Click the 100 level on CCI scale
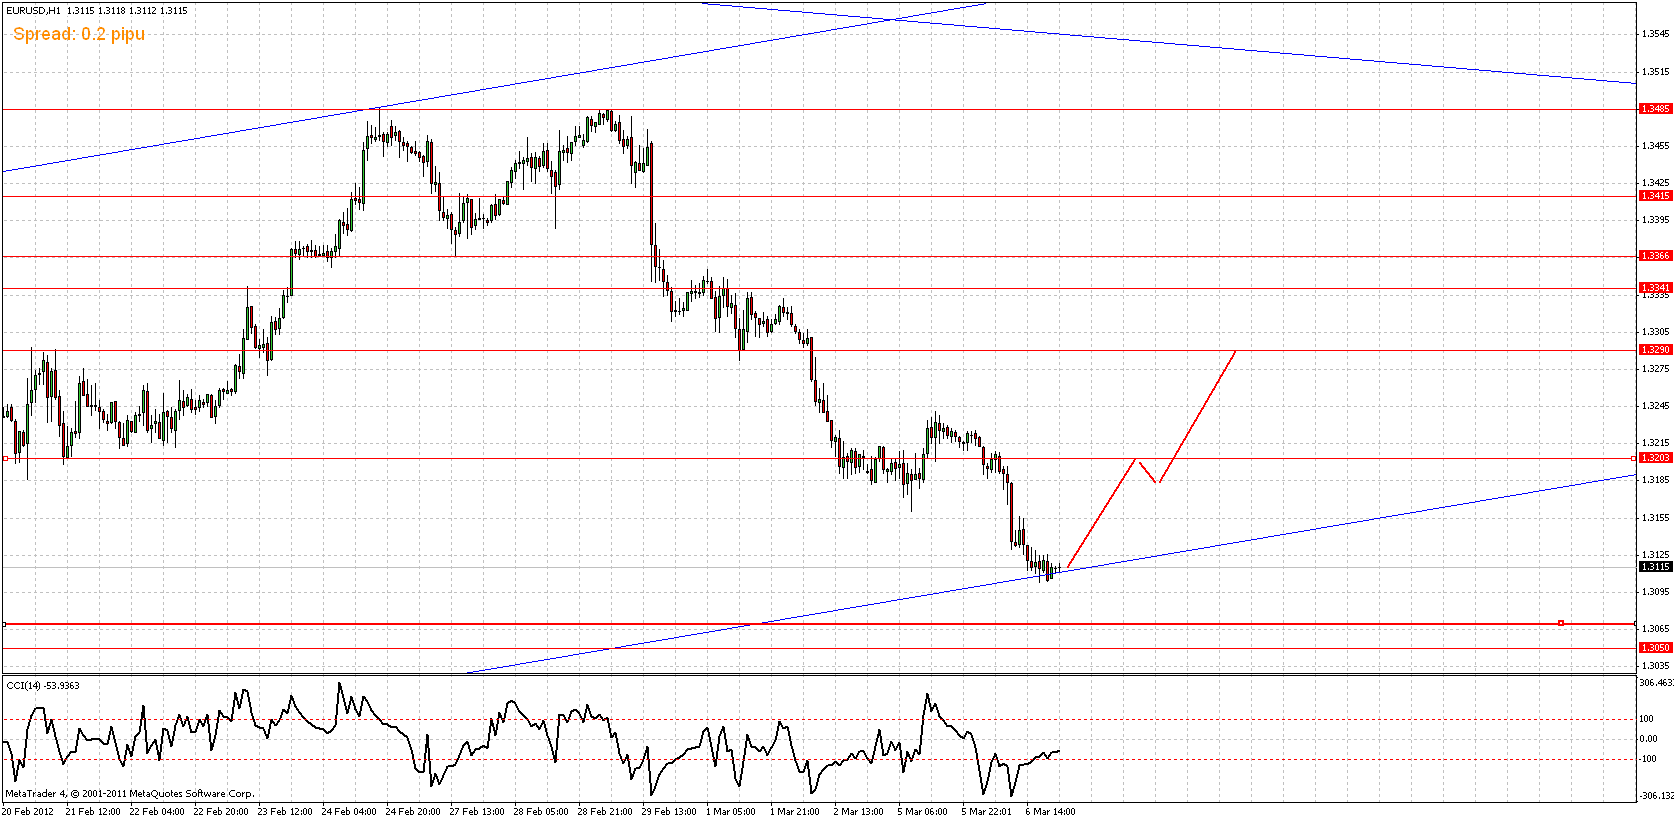The height and width of the screenshot is (819, 1674). point(1647,719)
